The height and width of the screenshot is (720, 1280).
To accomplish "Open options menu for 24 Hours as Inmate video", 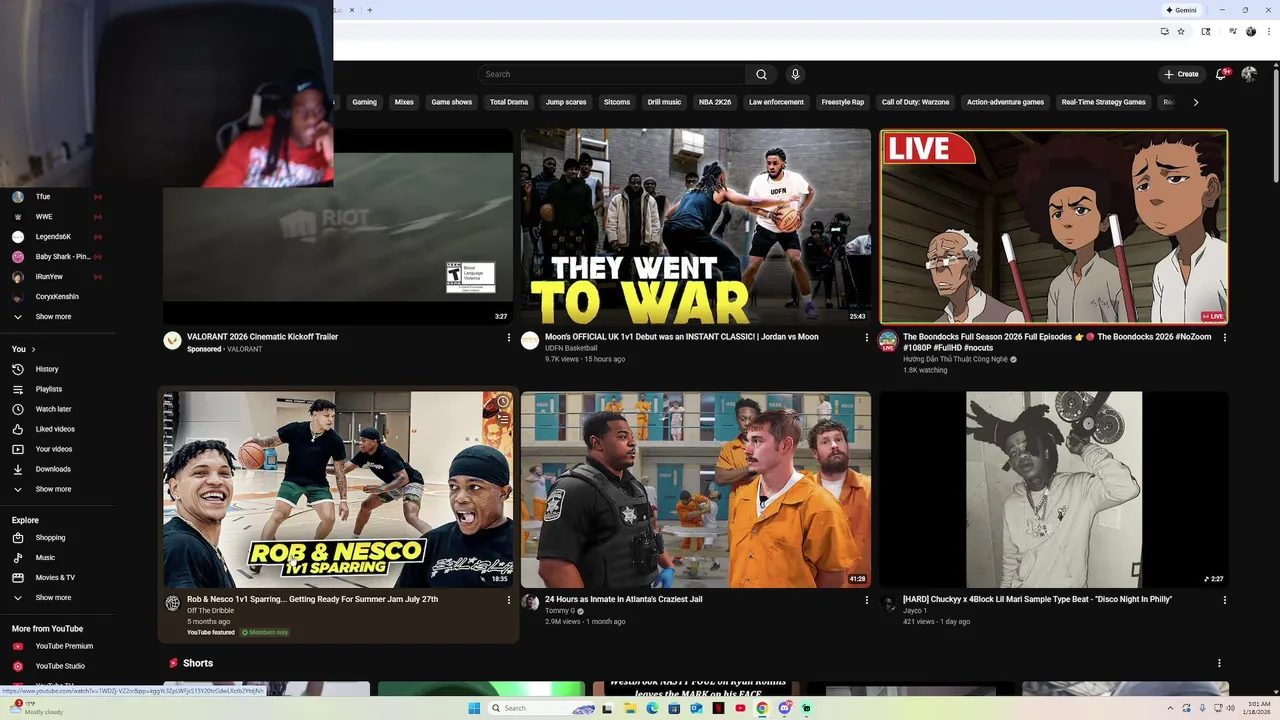I will (x=866, y=600).
